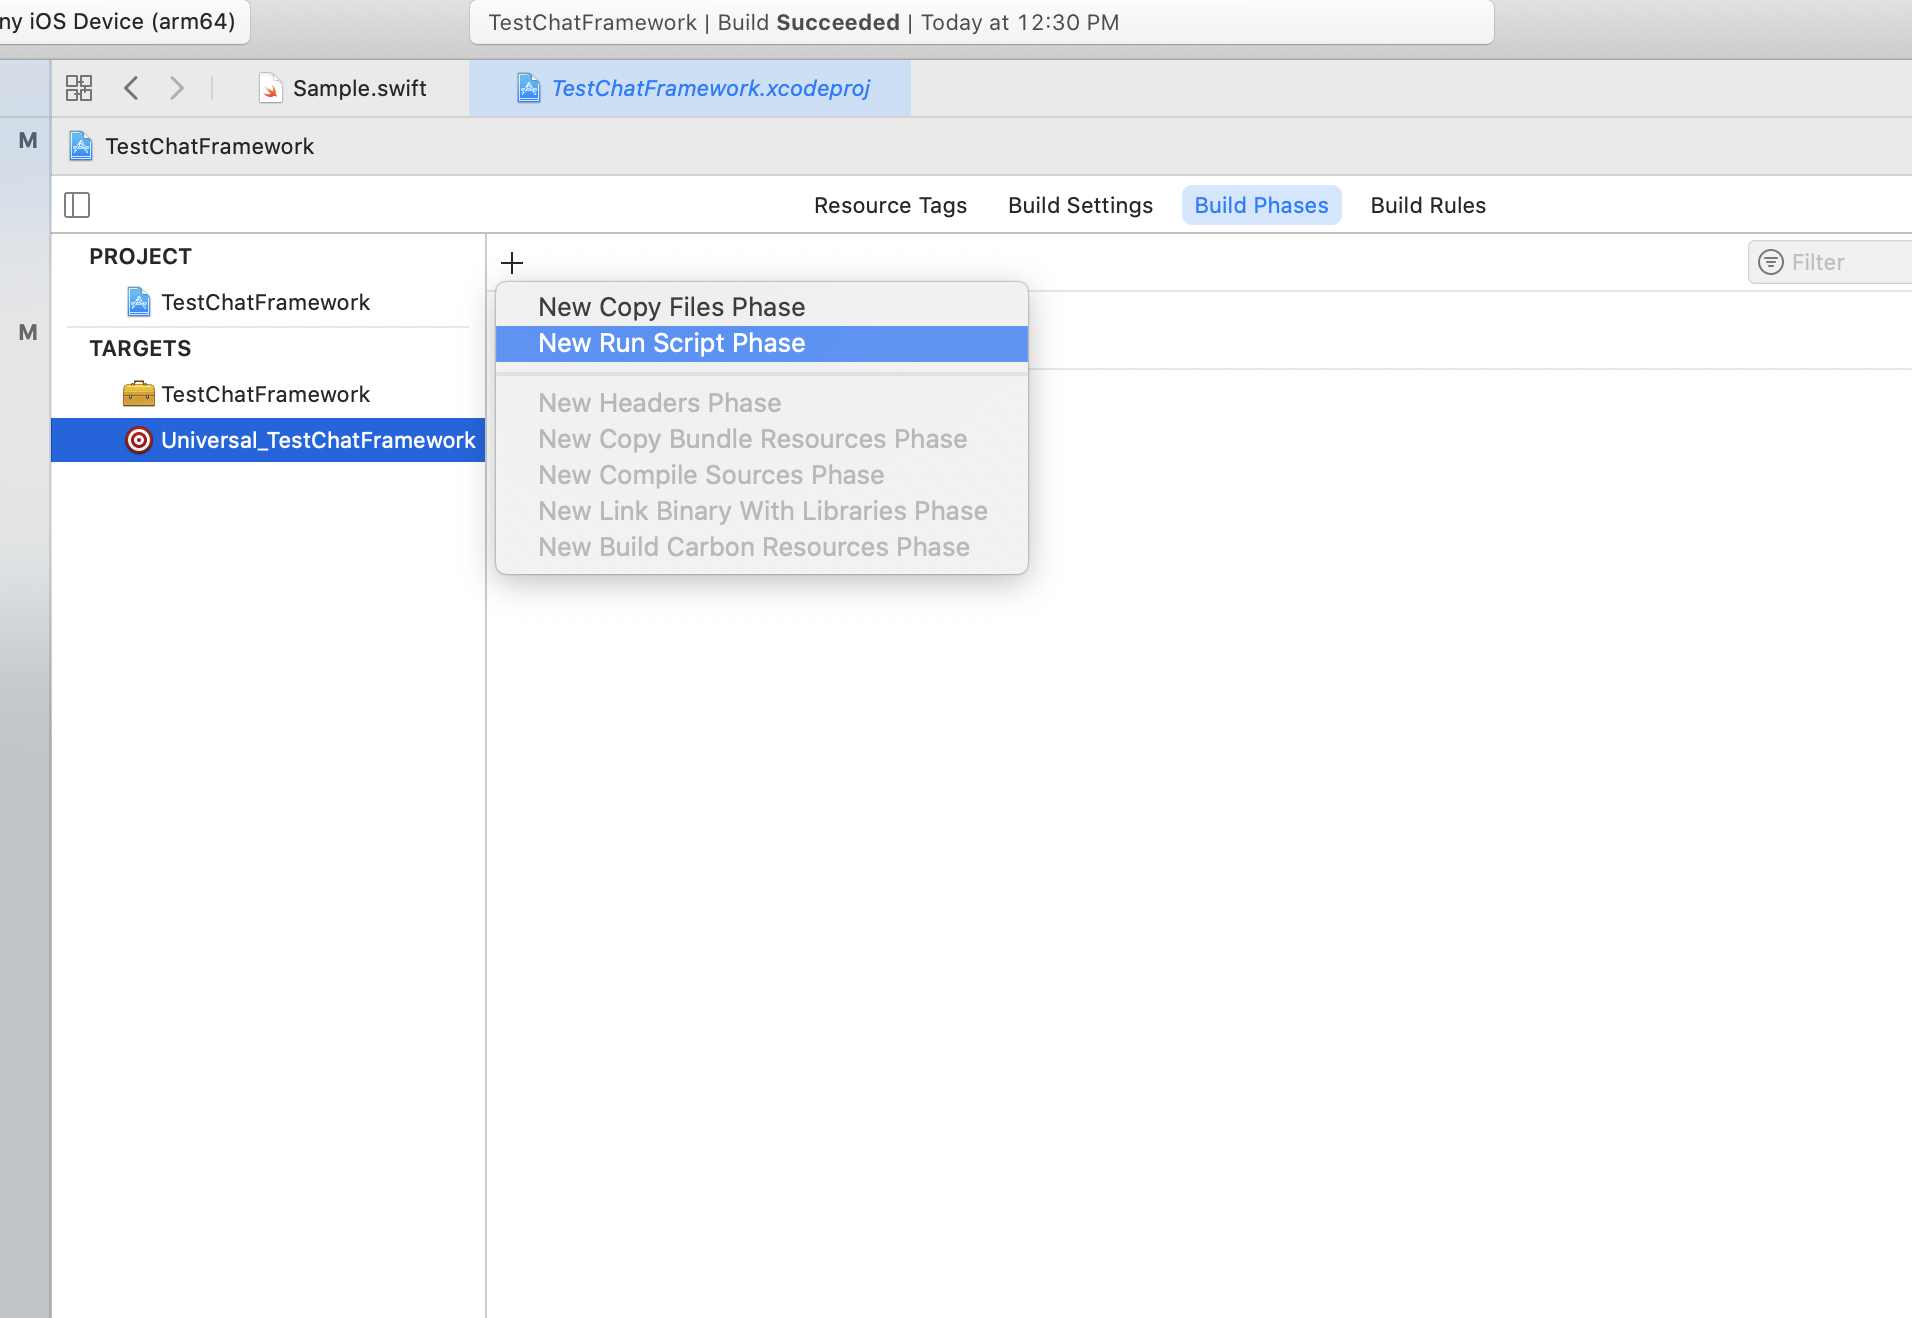This screenshot has height=1318, width=1912.
Task: Click the filter options icon
Action: [1771, 262]
